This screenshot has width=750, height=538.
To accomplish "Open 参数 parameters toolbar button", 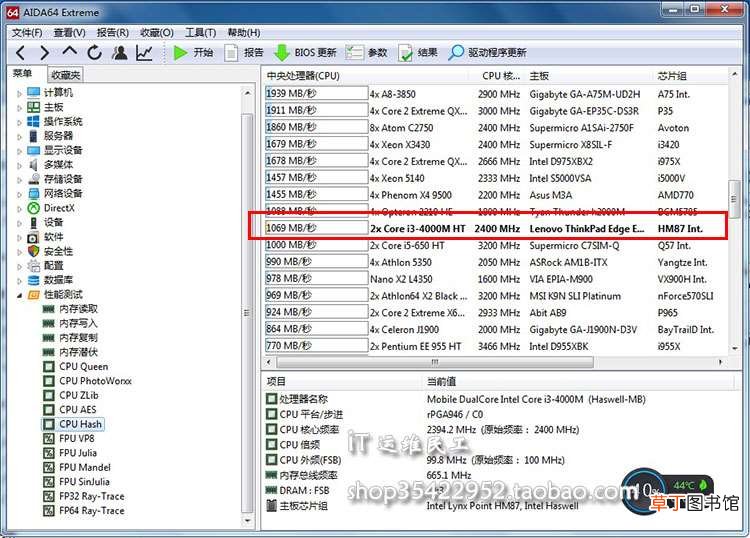I will 366,53.
